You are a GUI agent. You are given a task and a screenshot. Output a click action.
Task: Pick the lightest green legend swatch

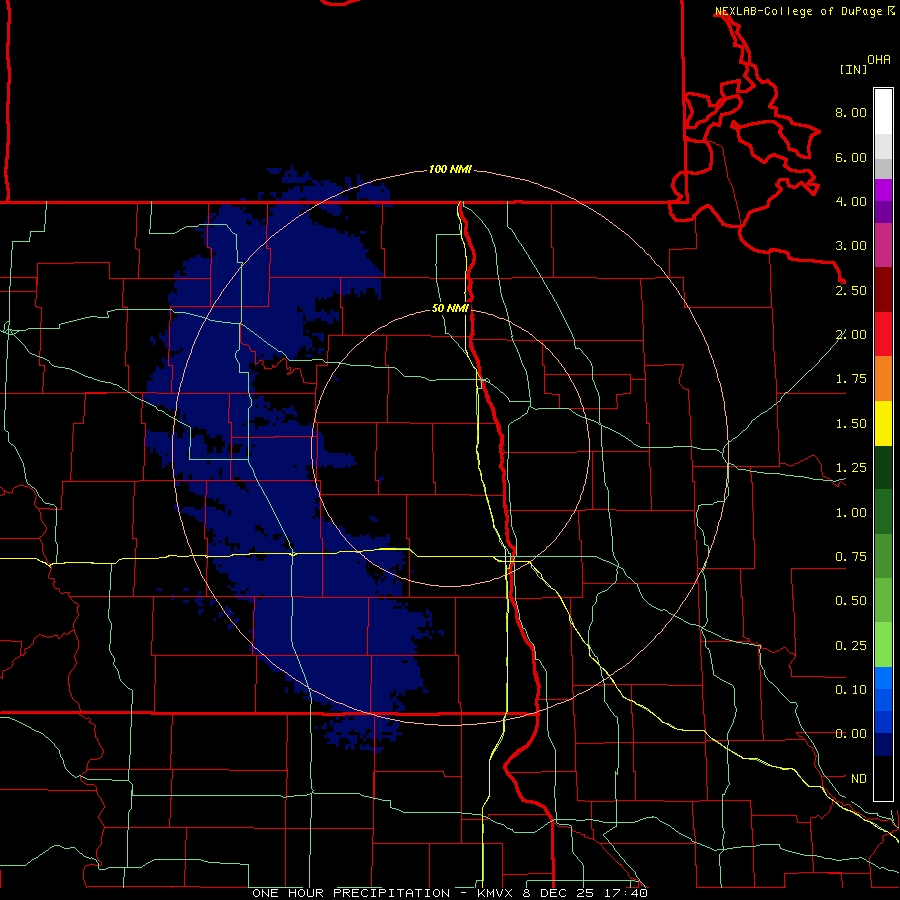coord(883,645)
